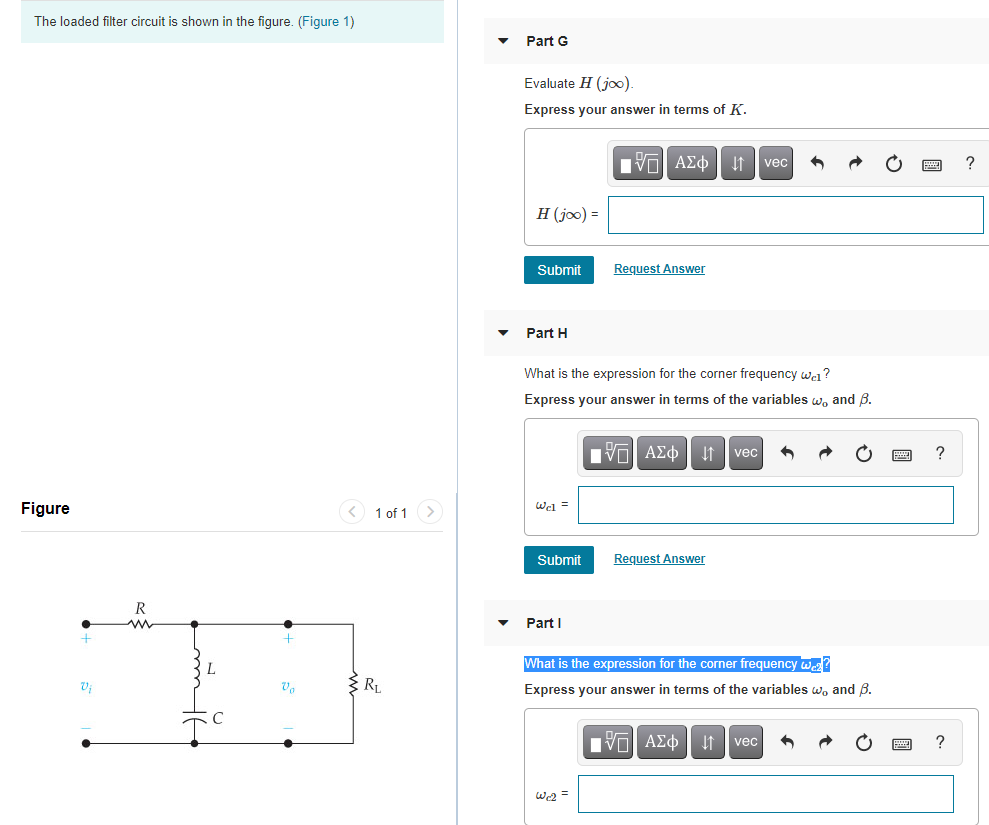Image resolution: width=989 pixels, height=825 pixels.
Task: Click the redo arrow in Part G toolbar
Action: pyautogui.click(x=854, y=163)
